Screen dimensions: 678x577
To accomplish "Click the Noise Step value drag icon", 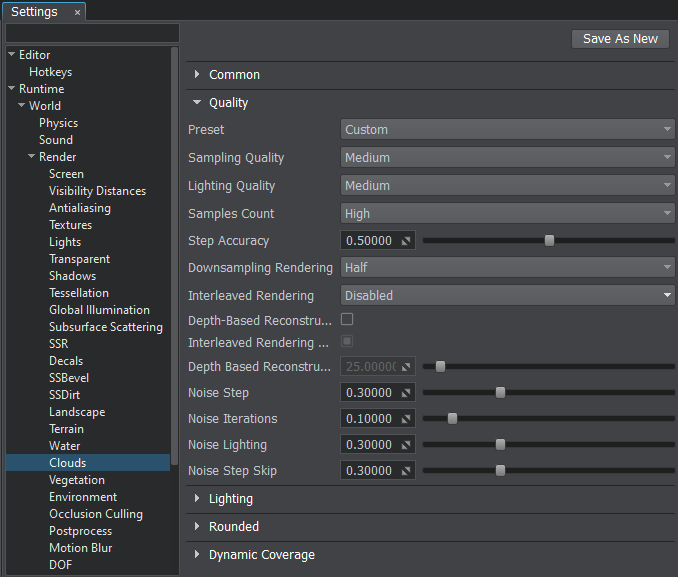I will (406, 393).
